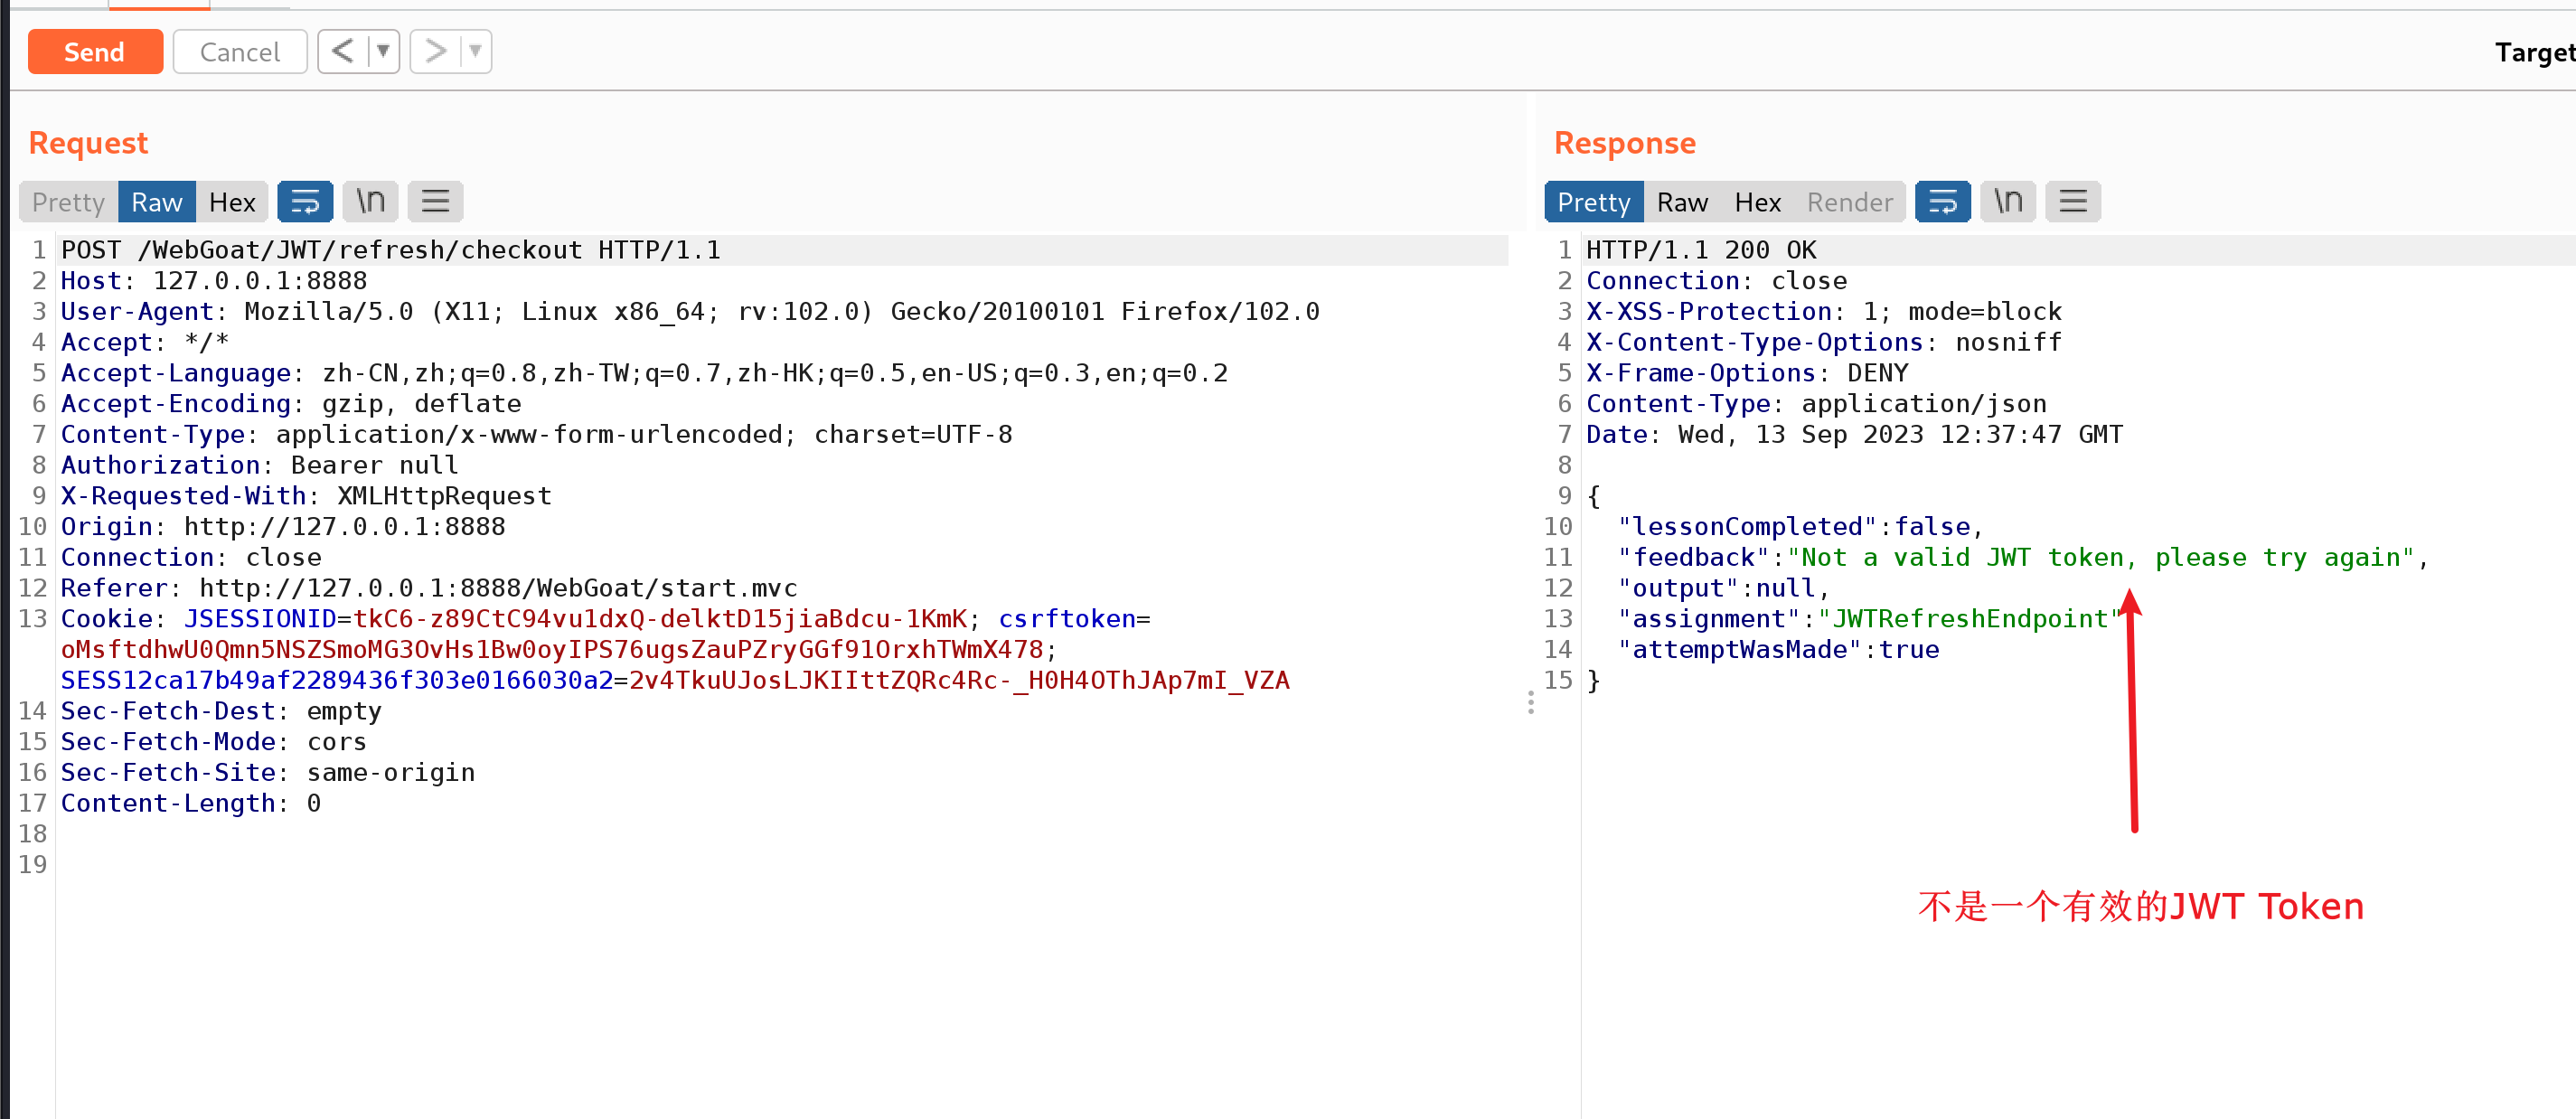
Task: Switch Request view to Pretty tab
Action: coord(68,202)
